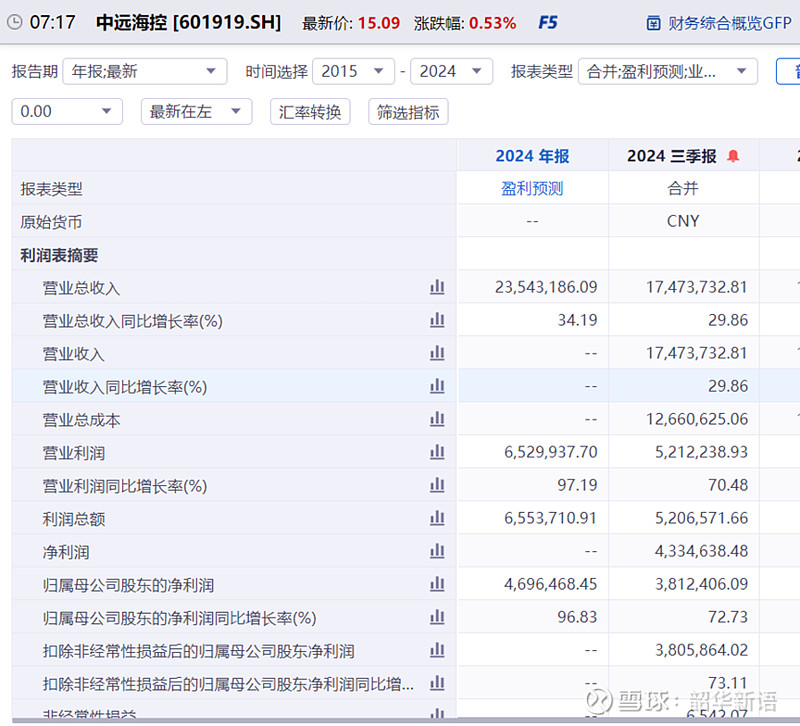The image size is (800, 726).
Task: Select the 2024 年报 column header
Action: 532,156
